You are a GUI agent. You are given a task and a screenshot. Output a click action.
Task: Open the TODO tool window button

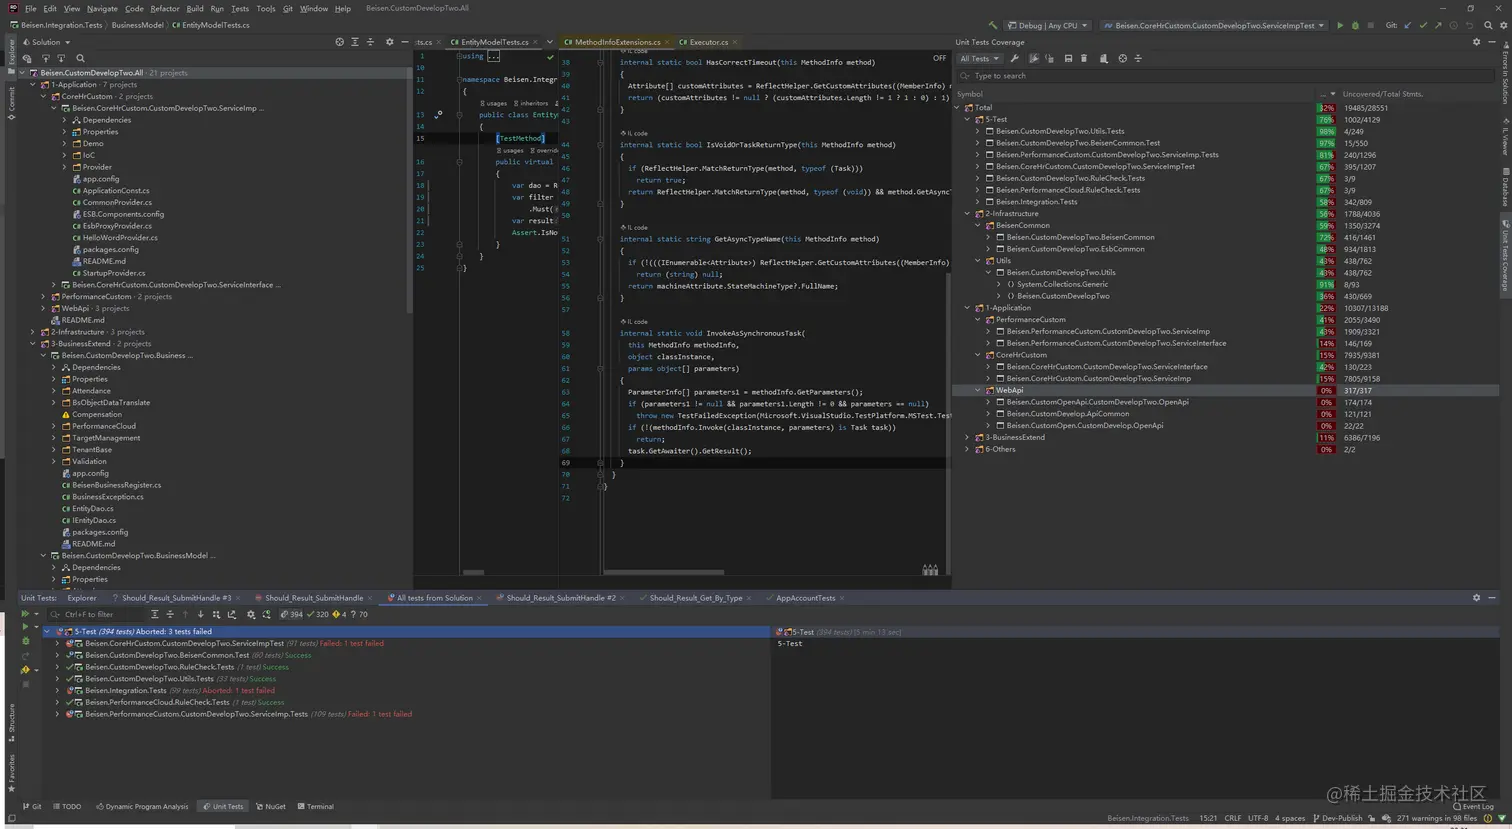tap(68, 806)
